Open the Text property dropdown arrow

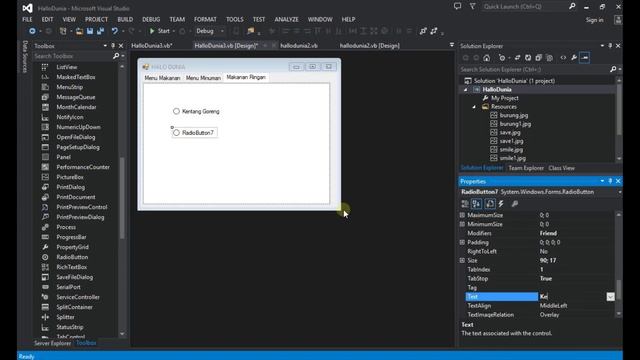pos(610,297)
